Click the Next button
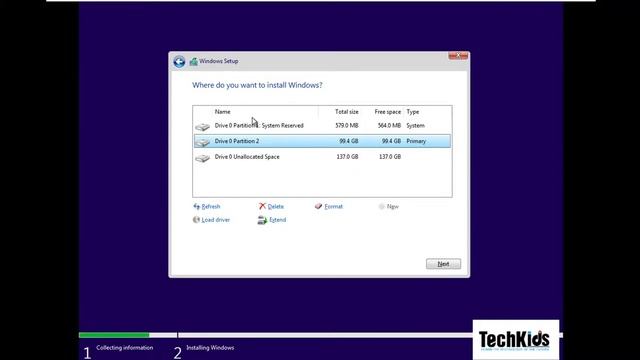This screenshot has width=640, height=360. 443,264
